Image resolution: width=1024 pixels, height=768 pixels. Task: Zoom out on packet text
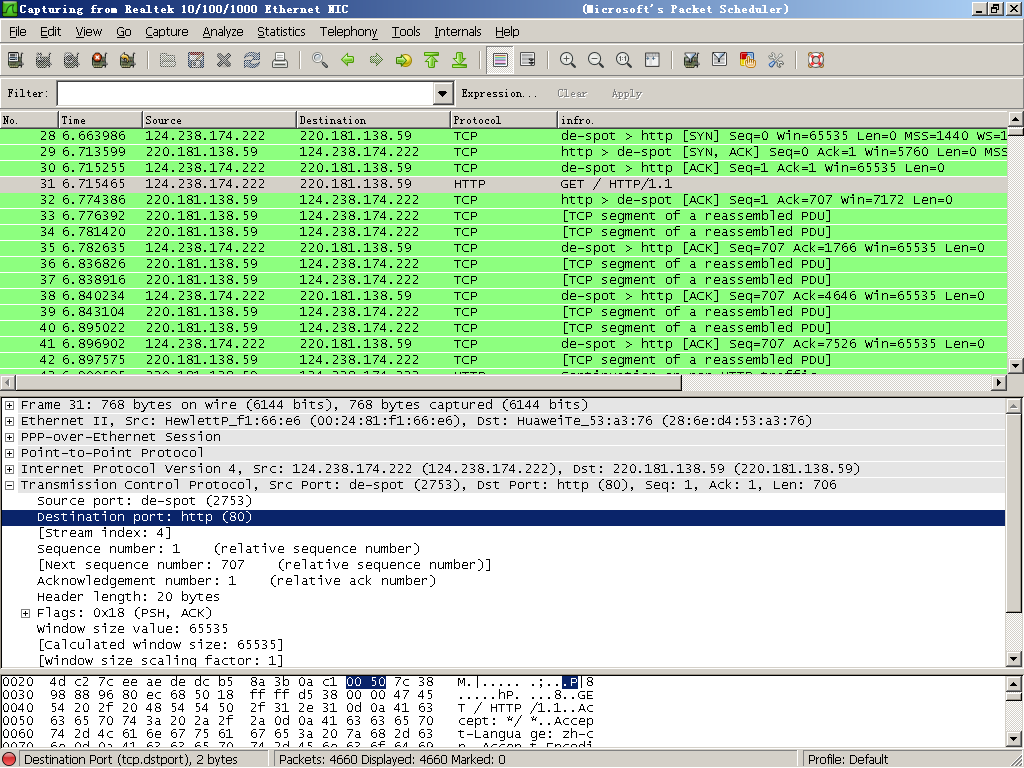pos(596,61)
